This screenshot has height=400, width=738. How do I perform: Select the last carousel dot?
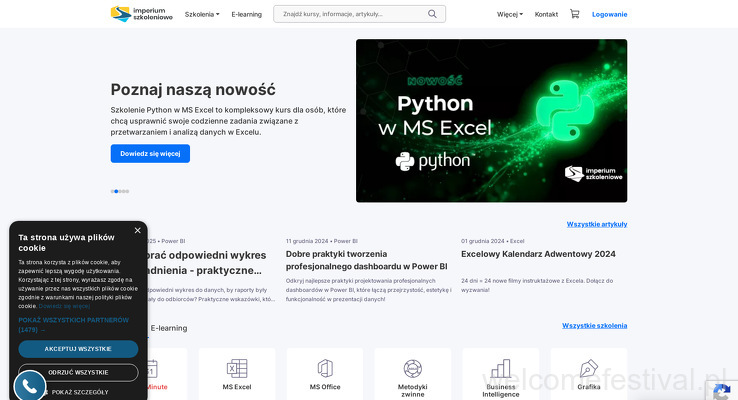click(x=127, y=191)
